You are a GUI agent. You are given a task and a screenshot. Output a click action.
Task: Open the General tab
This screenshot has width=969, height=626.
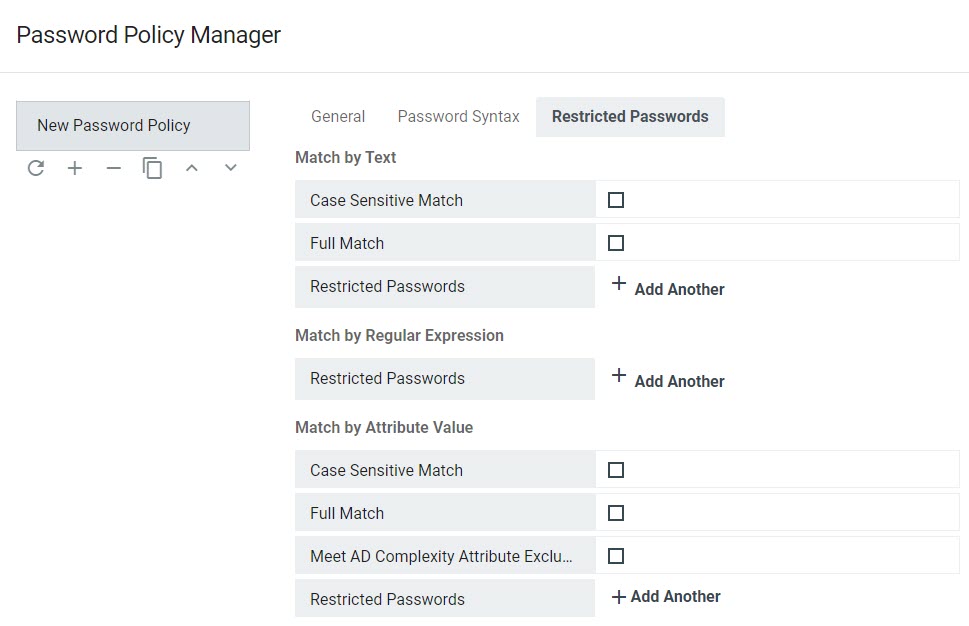(338, 117)
